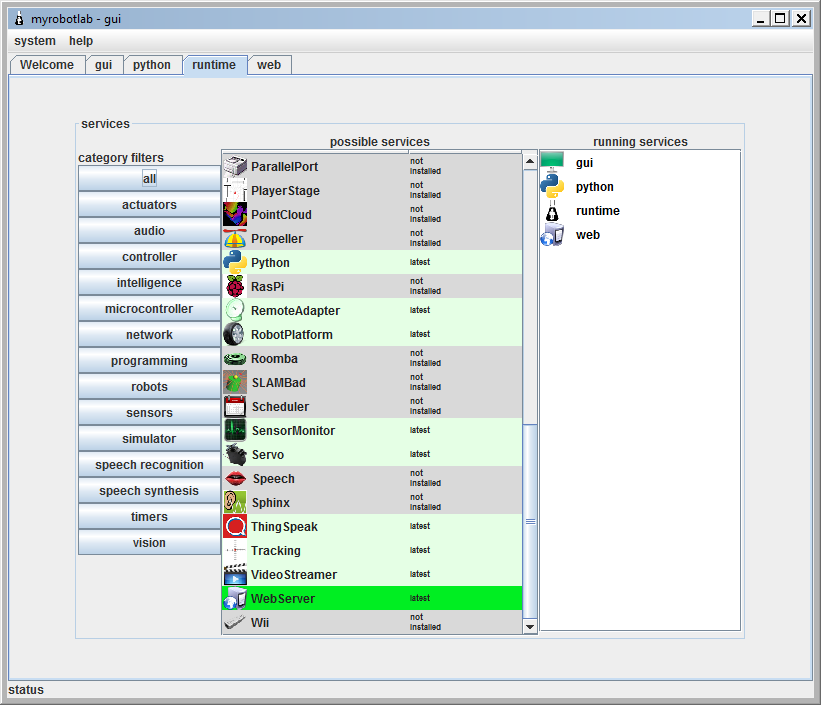
Task: Click the Speech red lips icon
Action: 235,478
